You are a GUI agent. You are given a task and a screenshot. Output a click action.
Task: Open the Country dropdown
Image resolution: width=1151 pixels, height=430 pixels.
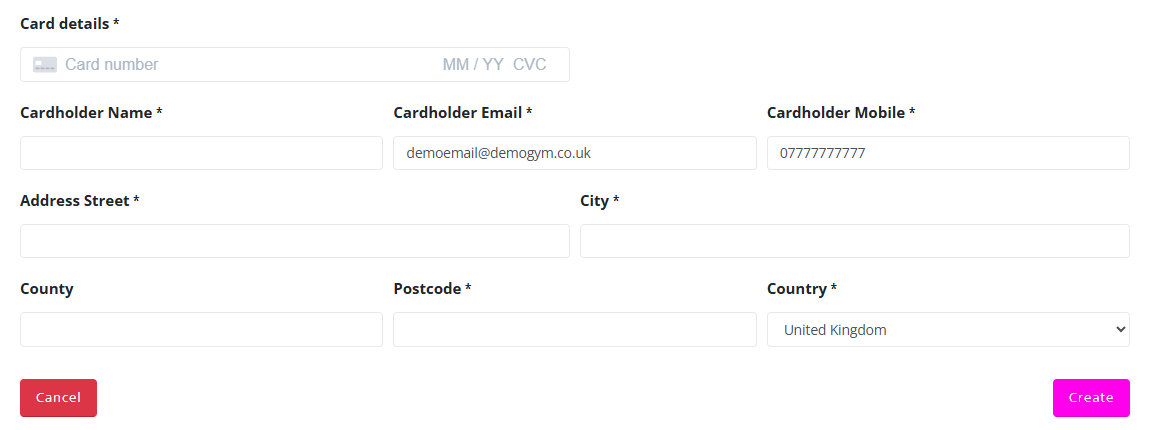coord(947,329)
